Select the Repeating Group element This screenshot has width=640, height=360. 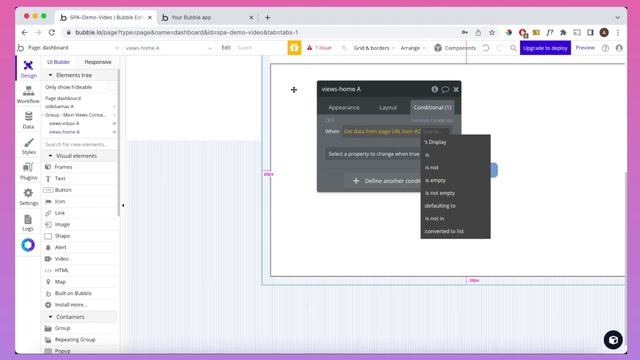tap(75, 340)
